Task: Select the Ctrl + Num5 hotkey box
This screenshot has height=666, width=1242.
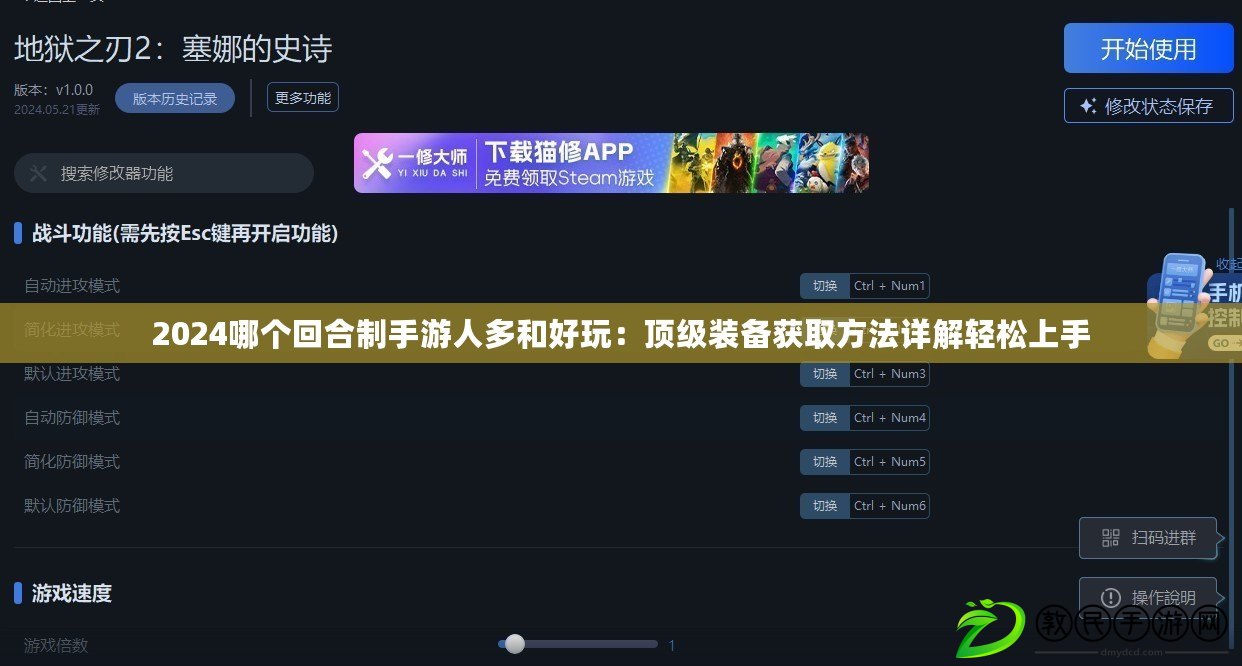Action: (x=890, y=462)
